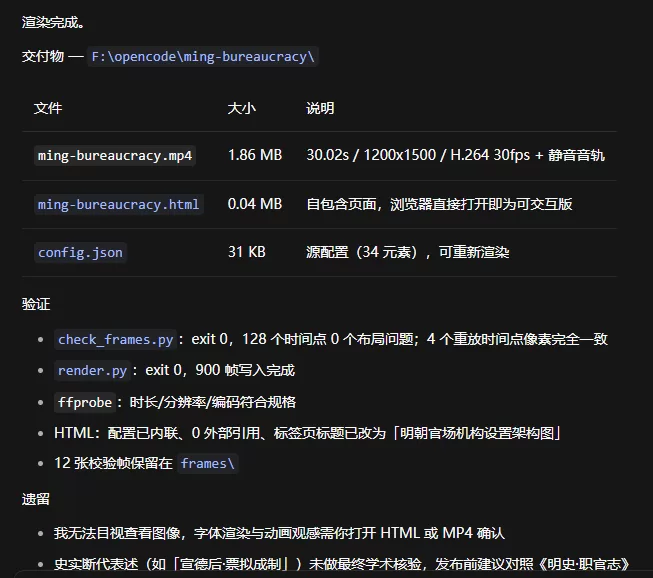Image resolution: width=653 pixels, height=578 pixels.
Task: Select the ffprobe code label
Action: coord(85,402)
